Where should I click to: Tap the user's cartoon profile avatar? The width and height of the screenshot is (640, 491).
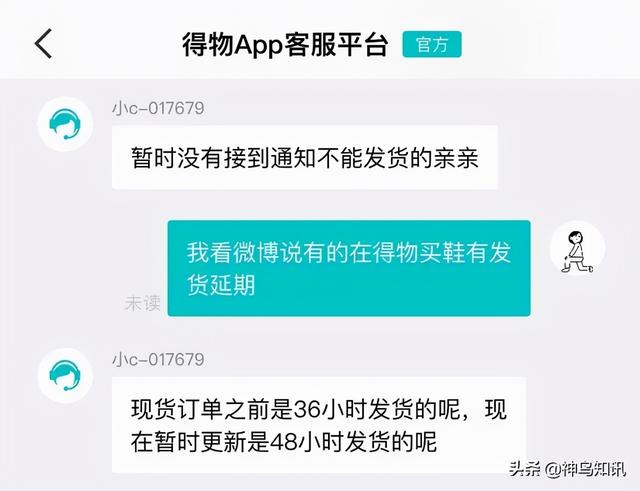[578, 248]
